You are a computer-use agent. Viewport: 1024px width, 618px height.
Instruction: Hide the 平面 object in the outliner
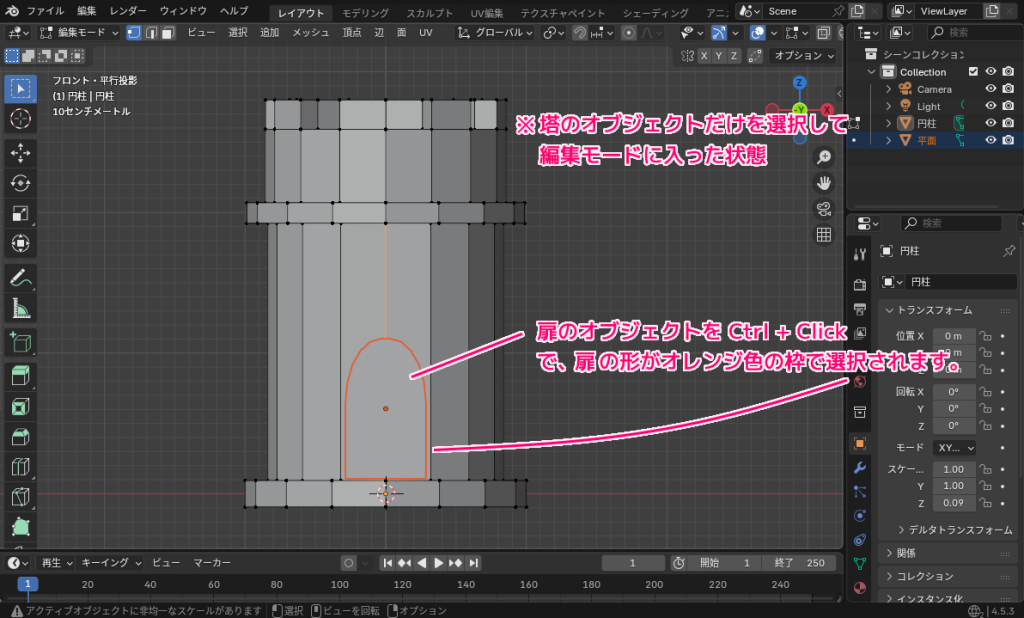[991, 140]
